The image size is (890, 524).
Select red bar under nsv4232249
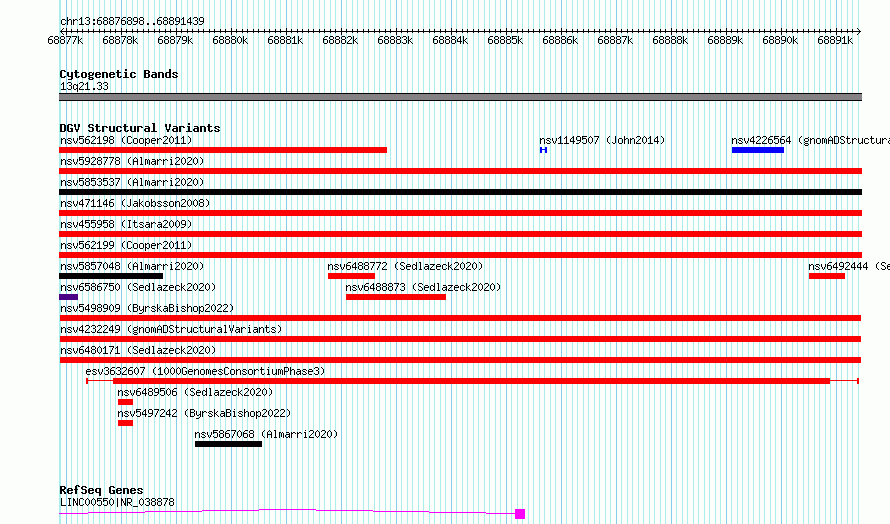(x=460, y=339)
